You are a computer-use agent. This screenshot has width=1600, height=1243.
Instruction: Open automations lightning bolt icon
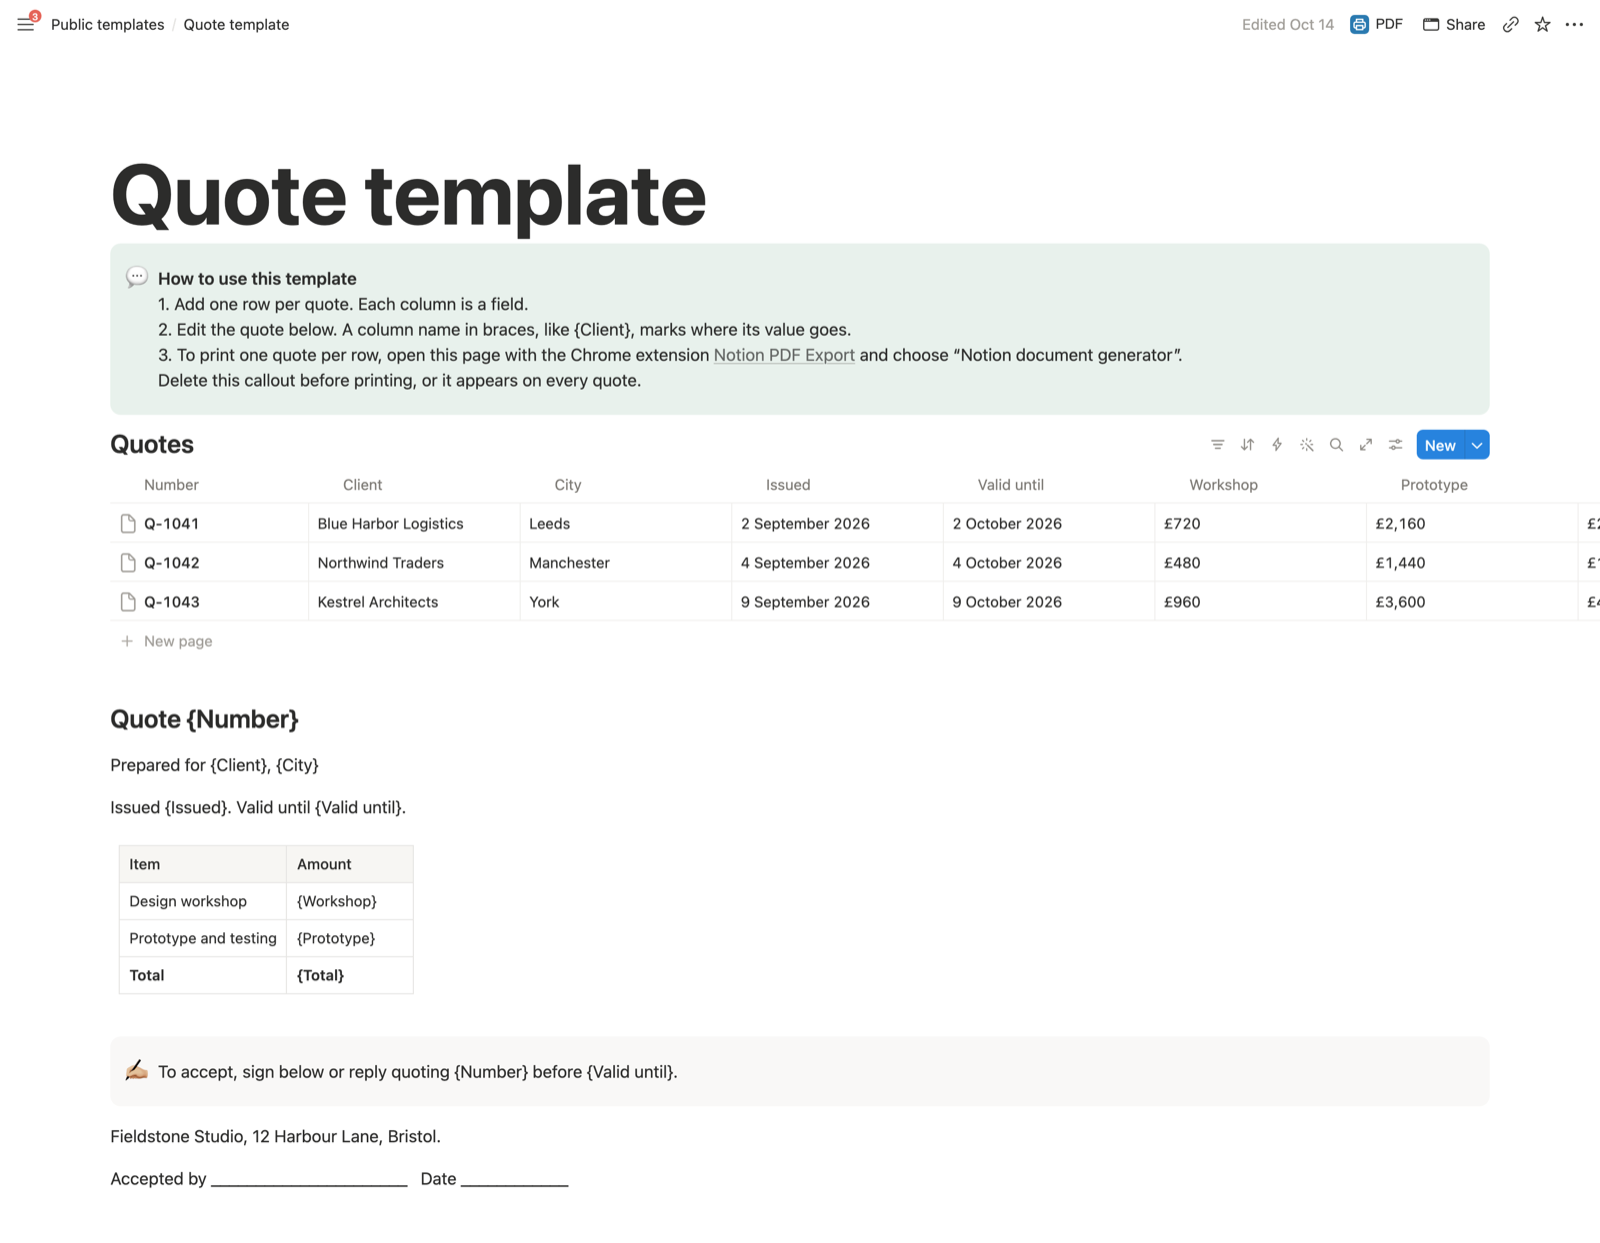pos(1277,445)
